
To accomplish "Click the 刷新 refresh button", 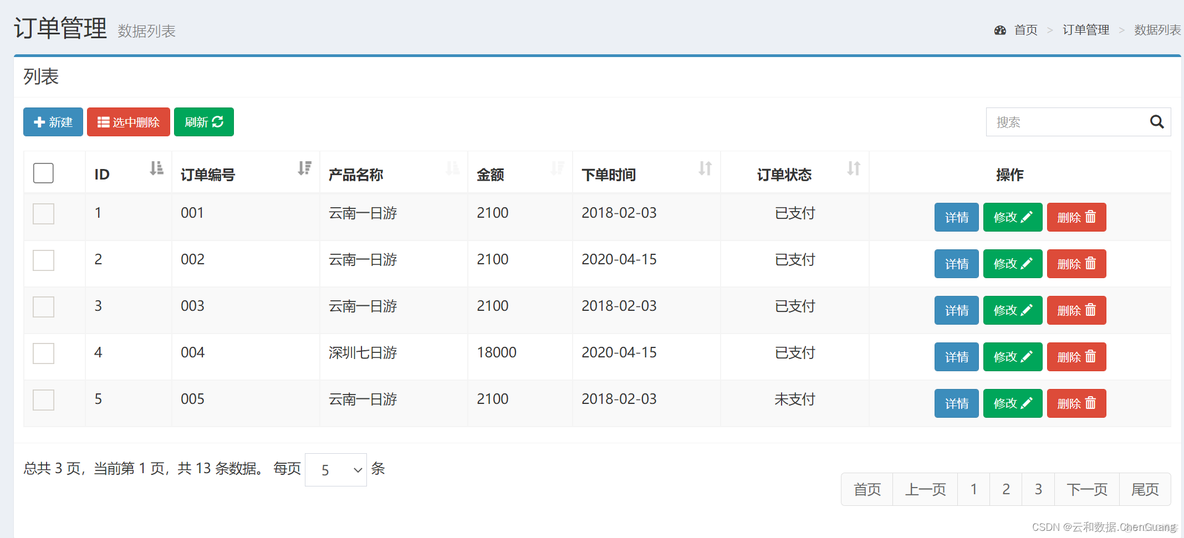I will click(204, 122).
